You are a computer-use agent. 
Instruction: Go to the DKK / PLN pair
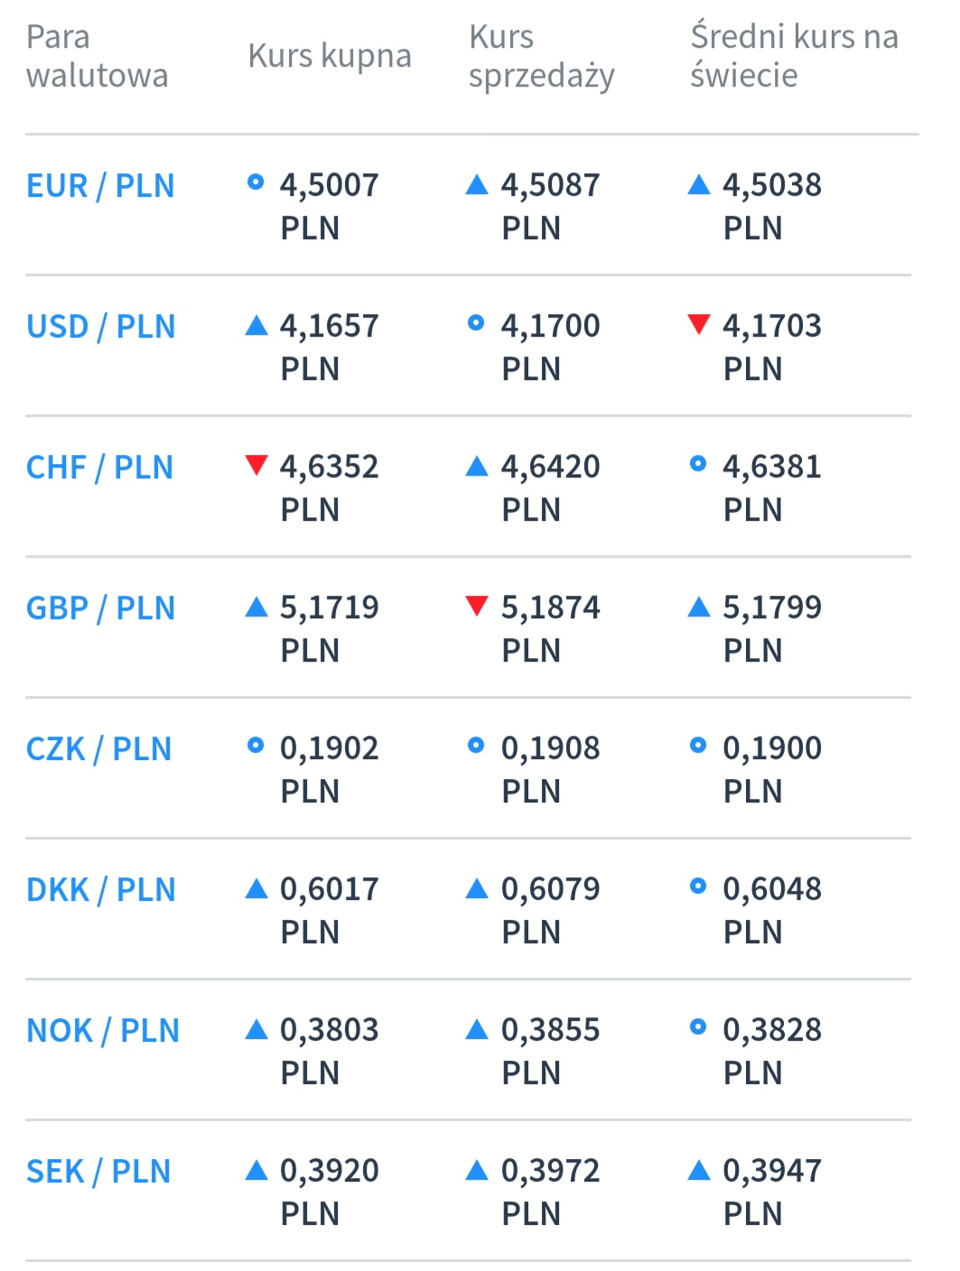coord(100,891)
